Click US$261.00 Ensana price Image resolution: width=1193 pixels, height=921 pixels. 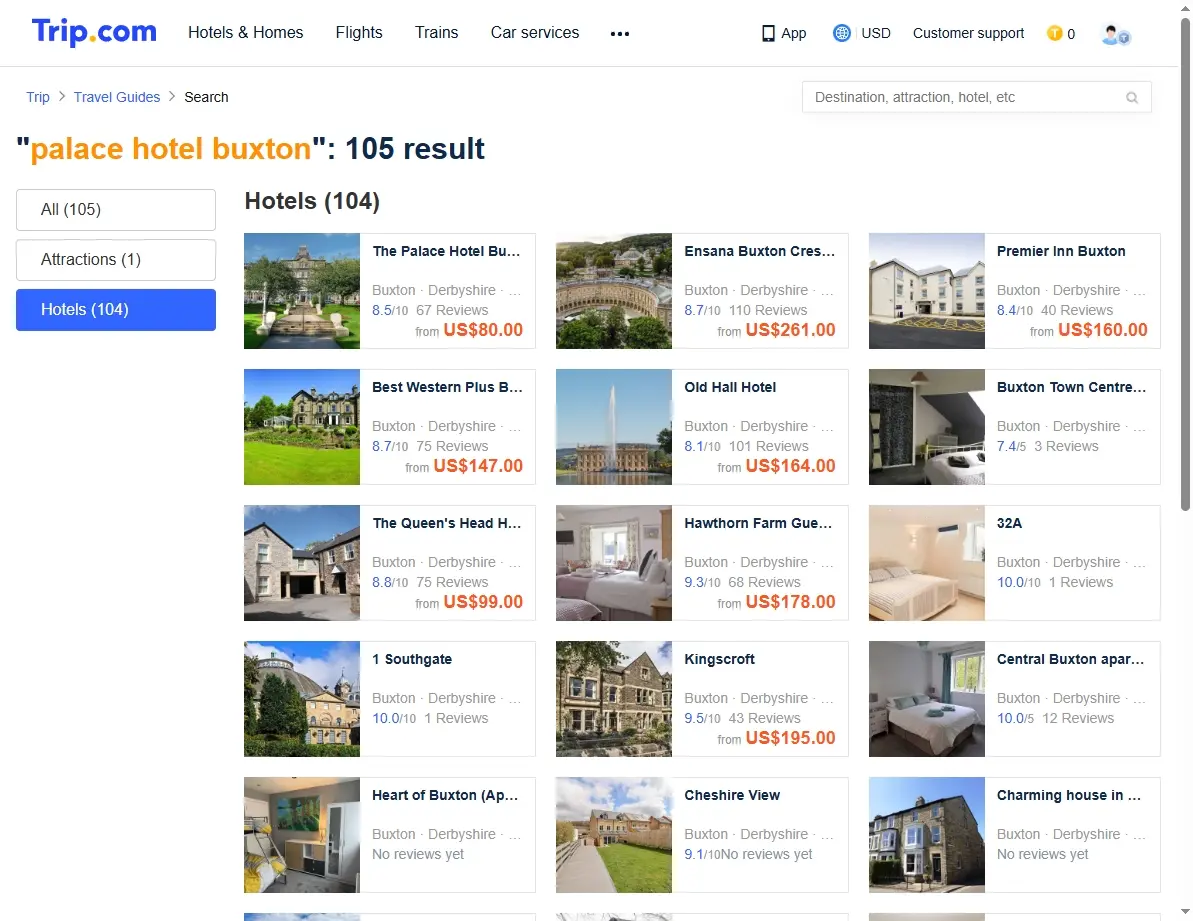pos(791,330)
